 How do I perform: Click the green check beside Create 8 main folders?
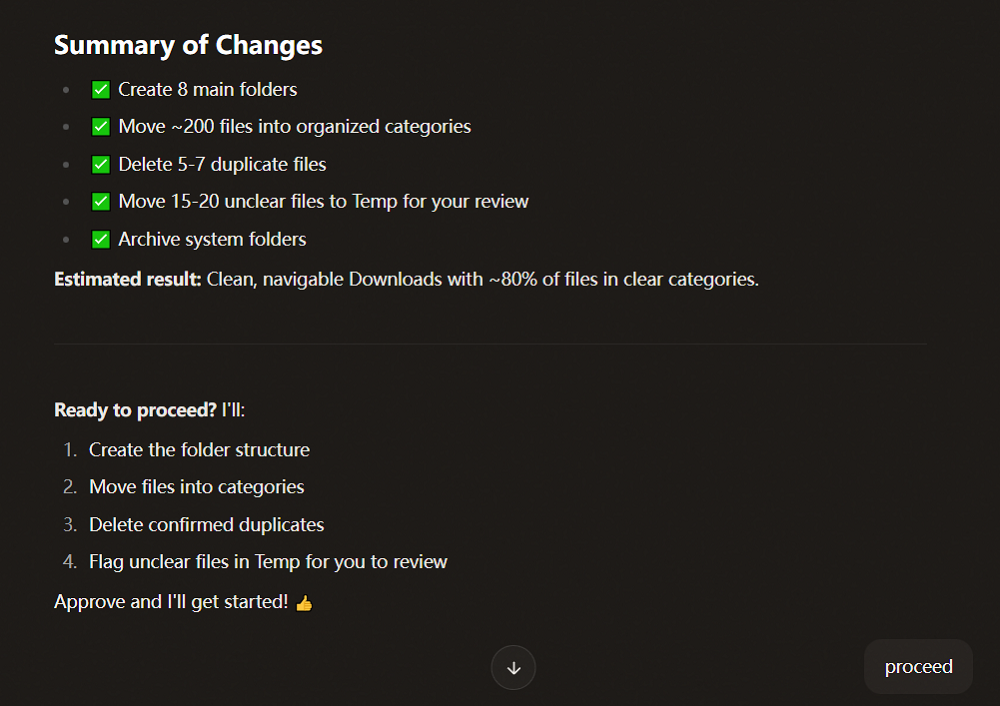101,90
